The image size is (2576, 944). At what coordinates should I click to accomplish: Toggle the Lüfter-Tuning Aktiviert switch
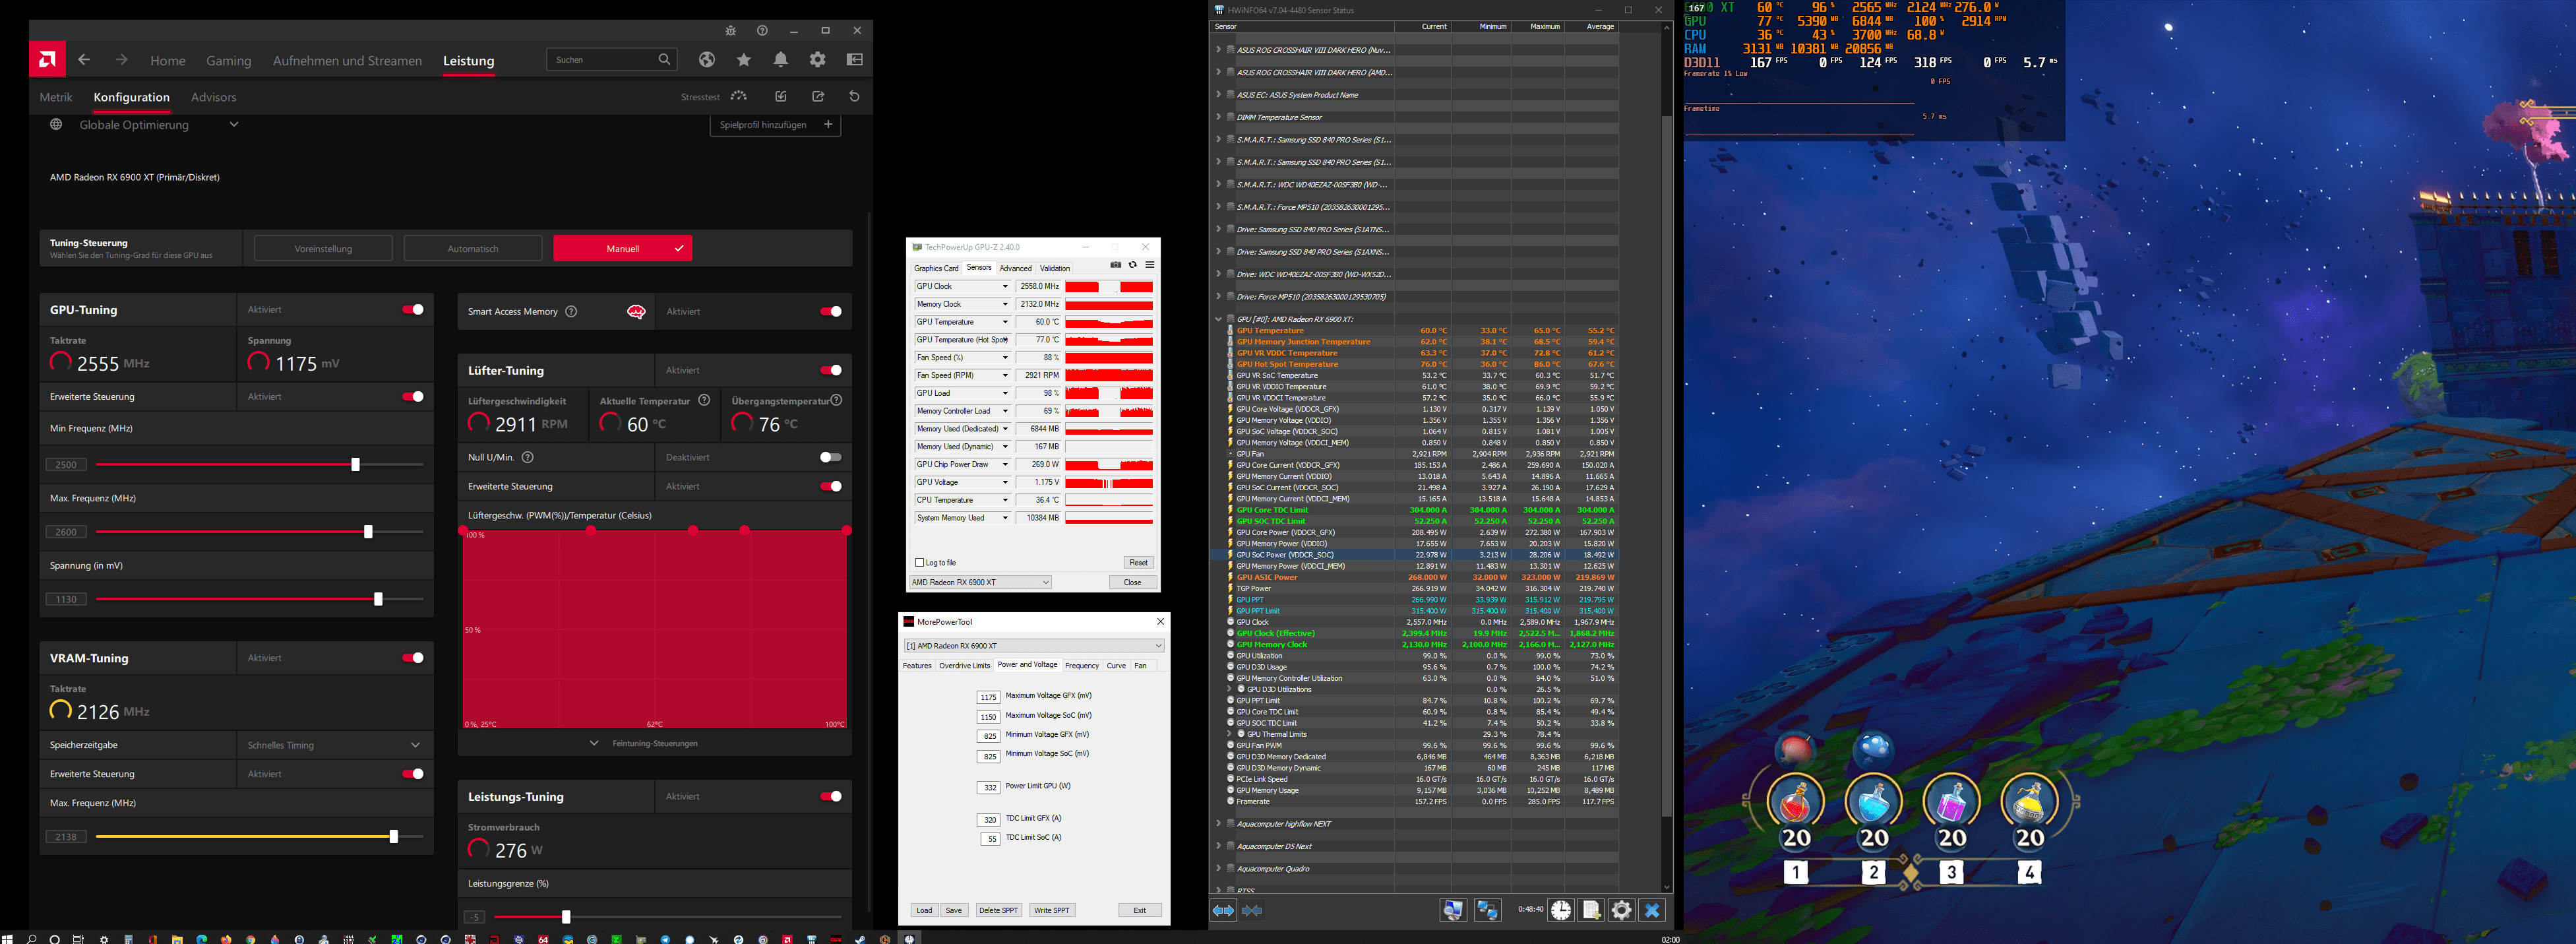[831, 370]
